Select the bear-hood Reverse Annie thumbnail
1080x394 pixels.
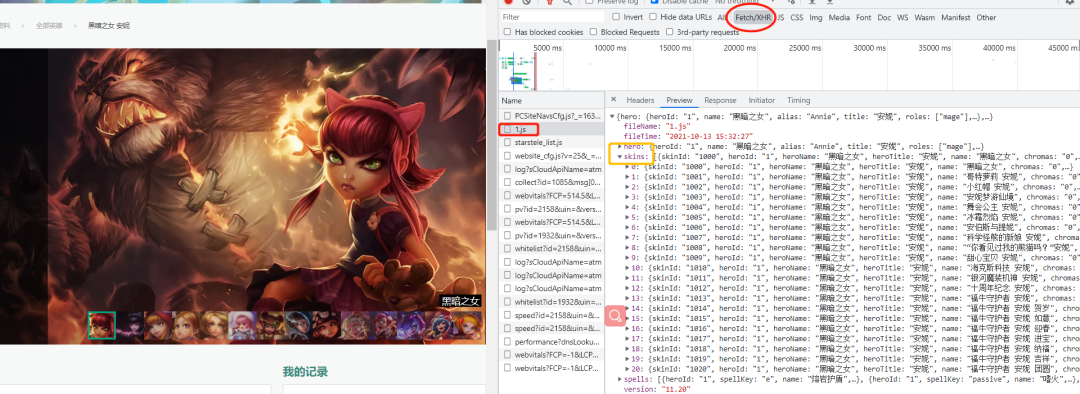[x=270, y=325]
